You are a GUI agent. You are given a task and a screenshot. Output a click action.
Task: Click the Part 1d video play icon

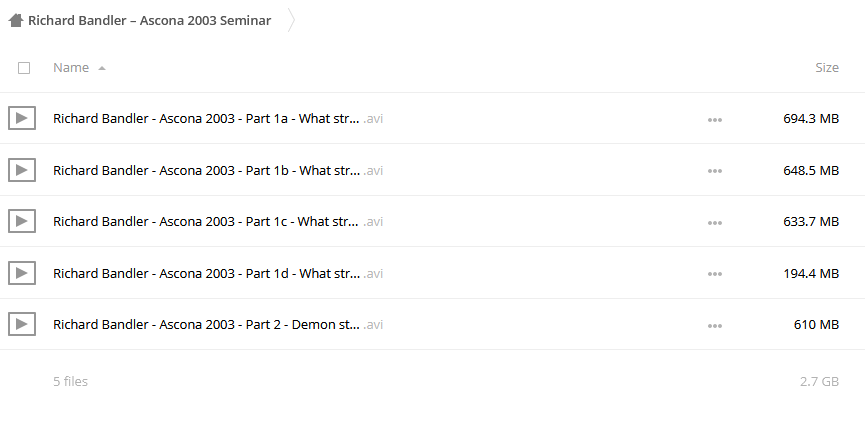tap(22, 273)
